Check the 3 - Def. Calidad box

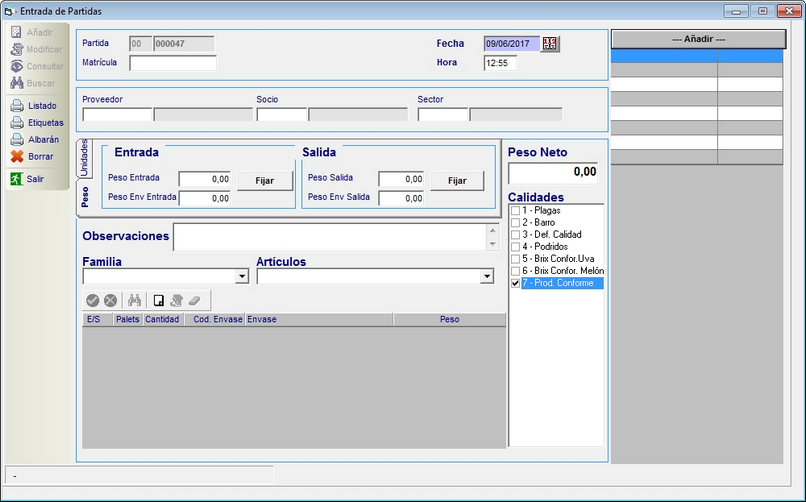(x=515, y=235)
